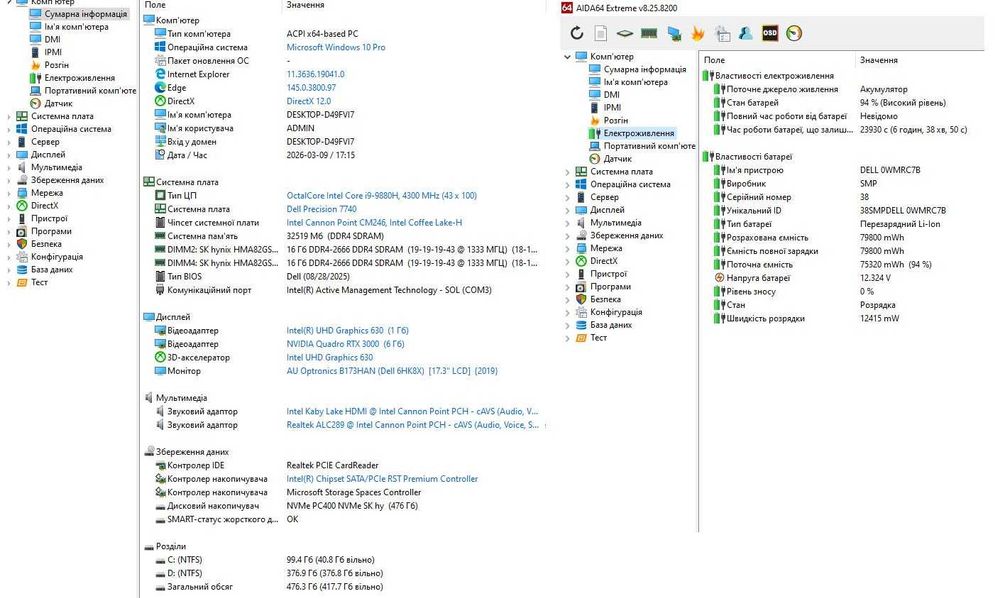Click the Internet Explorer icon in the summary list
The image size is (1000, 598).
click(160, 74)
